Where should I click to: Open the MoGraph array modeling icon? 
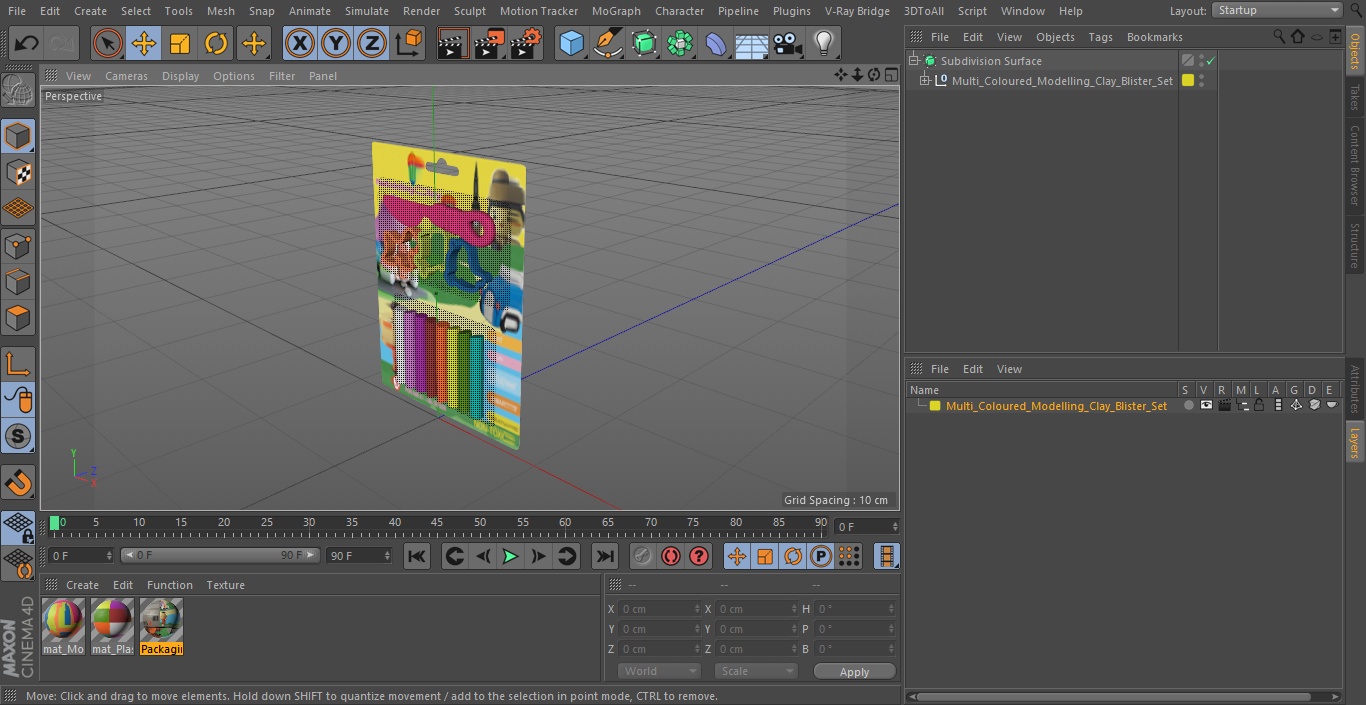pyautogui.click(x=680, y=43)
